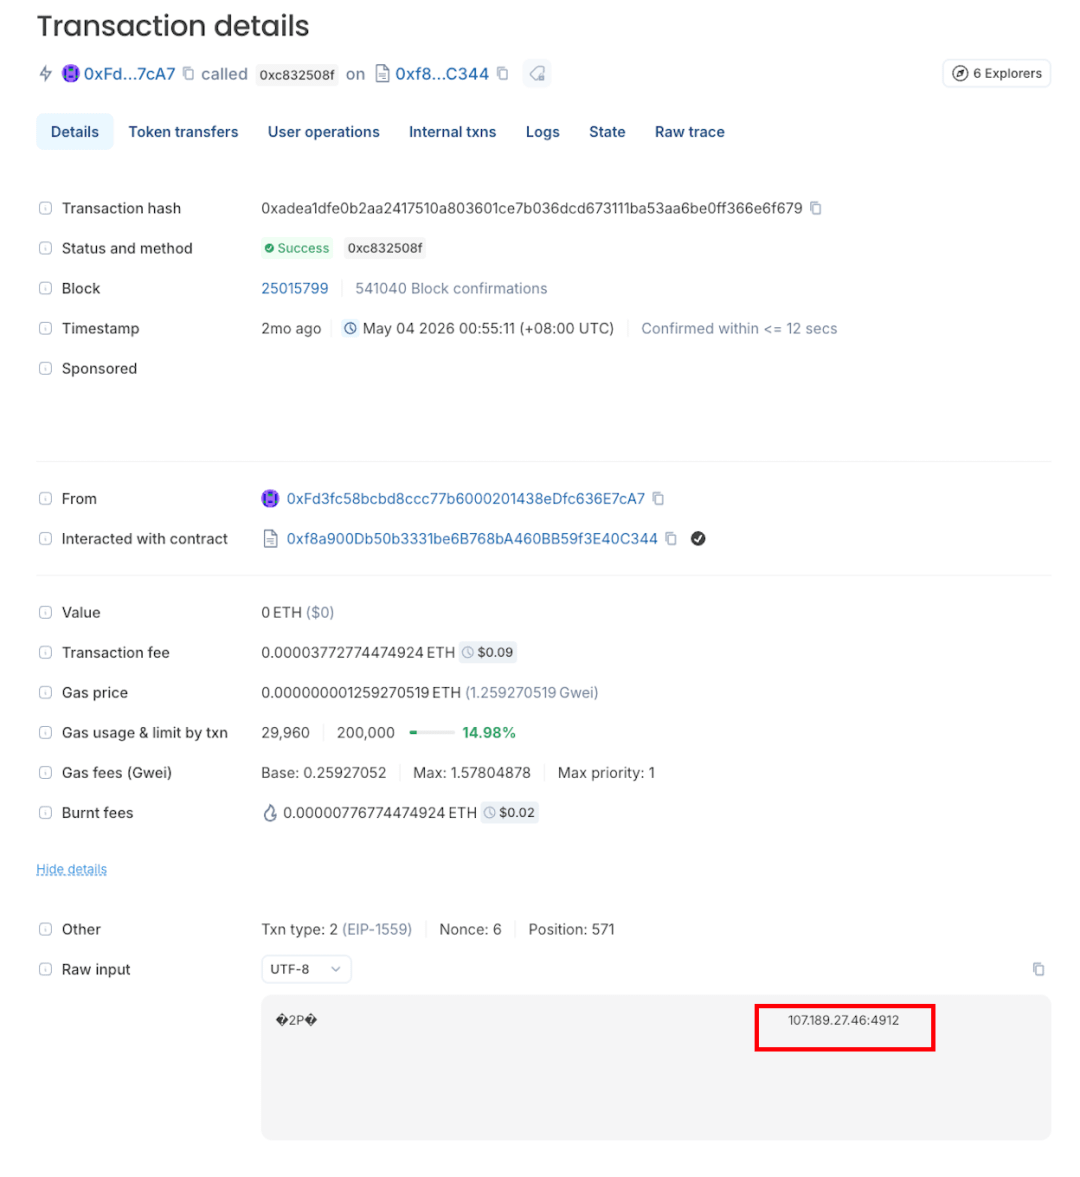This screenshot has height=1177, width=1080.
Task: Click the Position: 571 value
Action: [571, 929]
